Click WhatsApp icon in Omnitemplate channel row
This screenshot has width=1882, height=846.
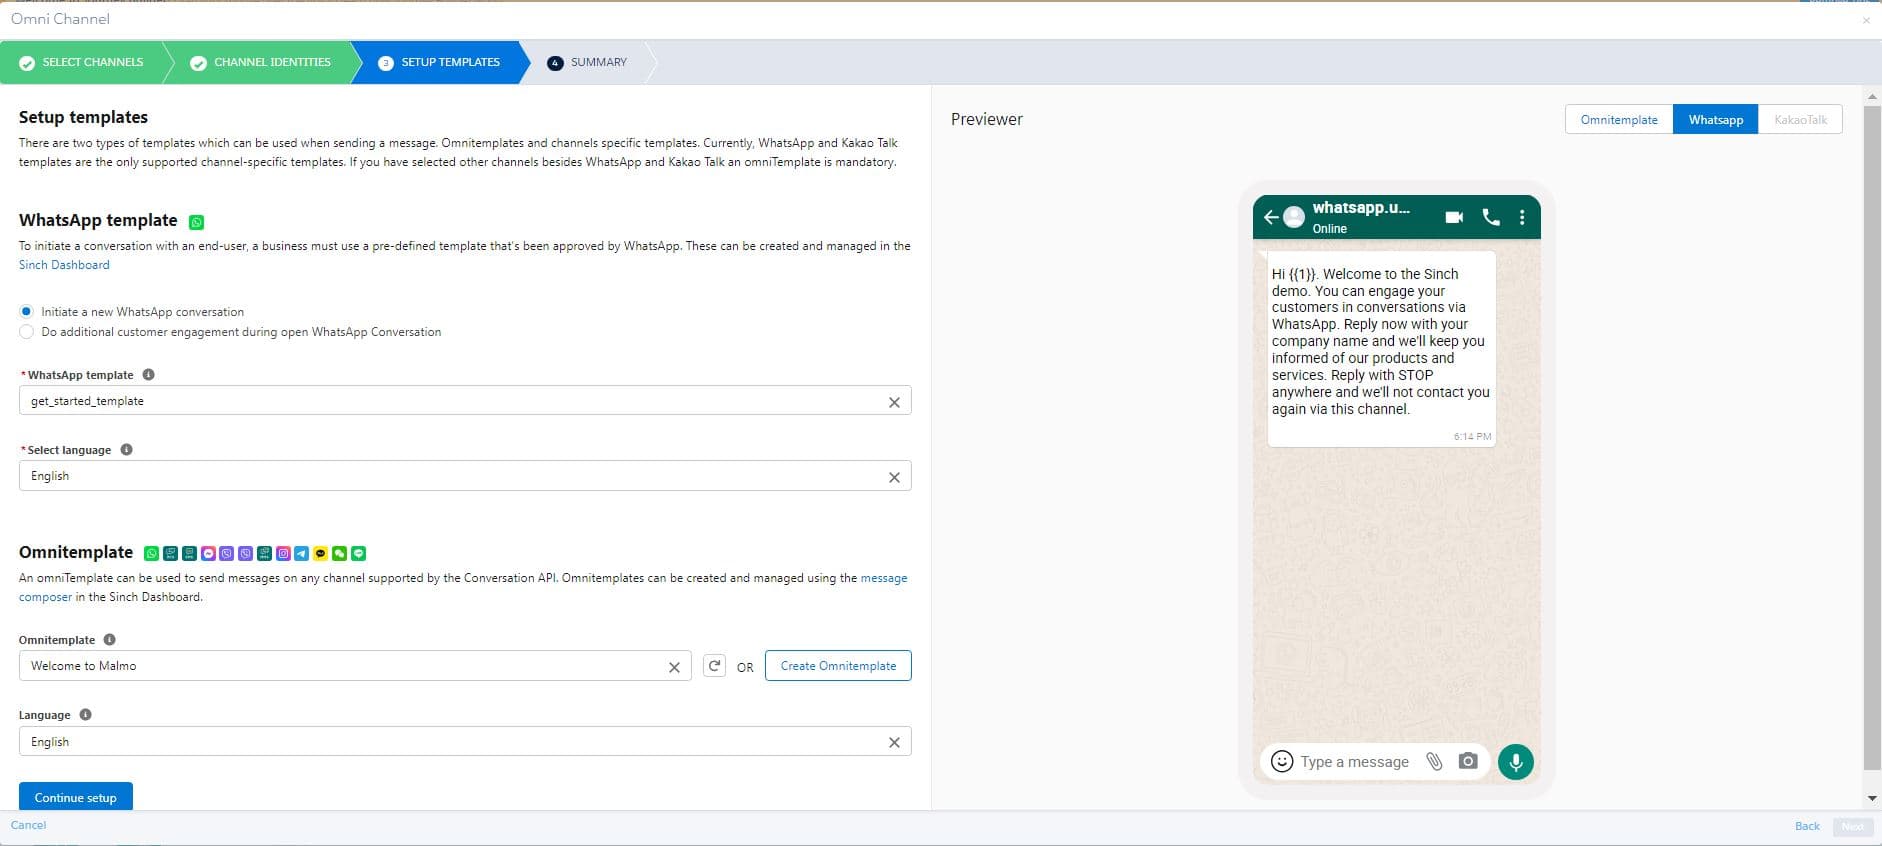[151, 553]
